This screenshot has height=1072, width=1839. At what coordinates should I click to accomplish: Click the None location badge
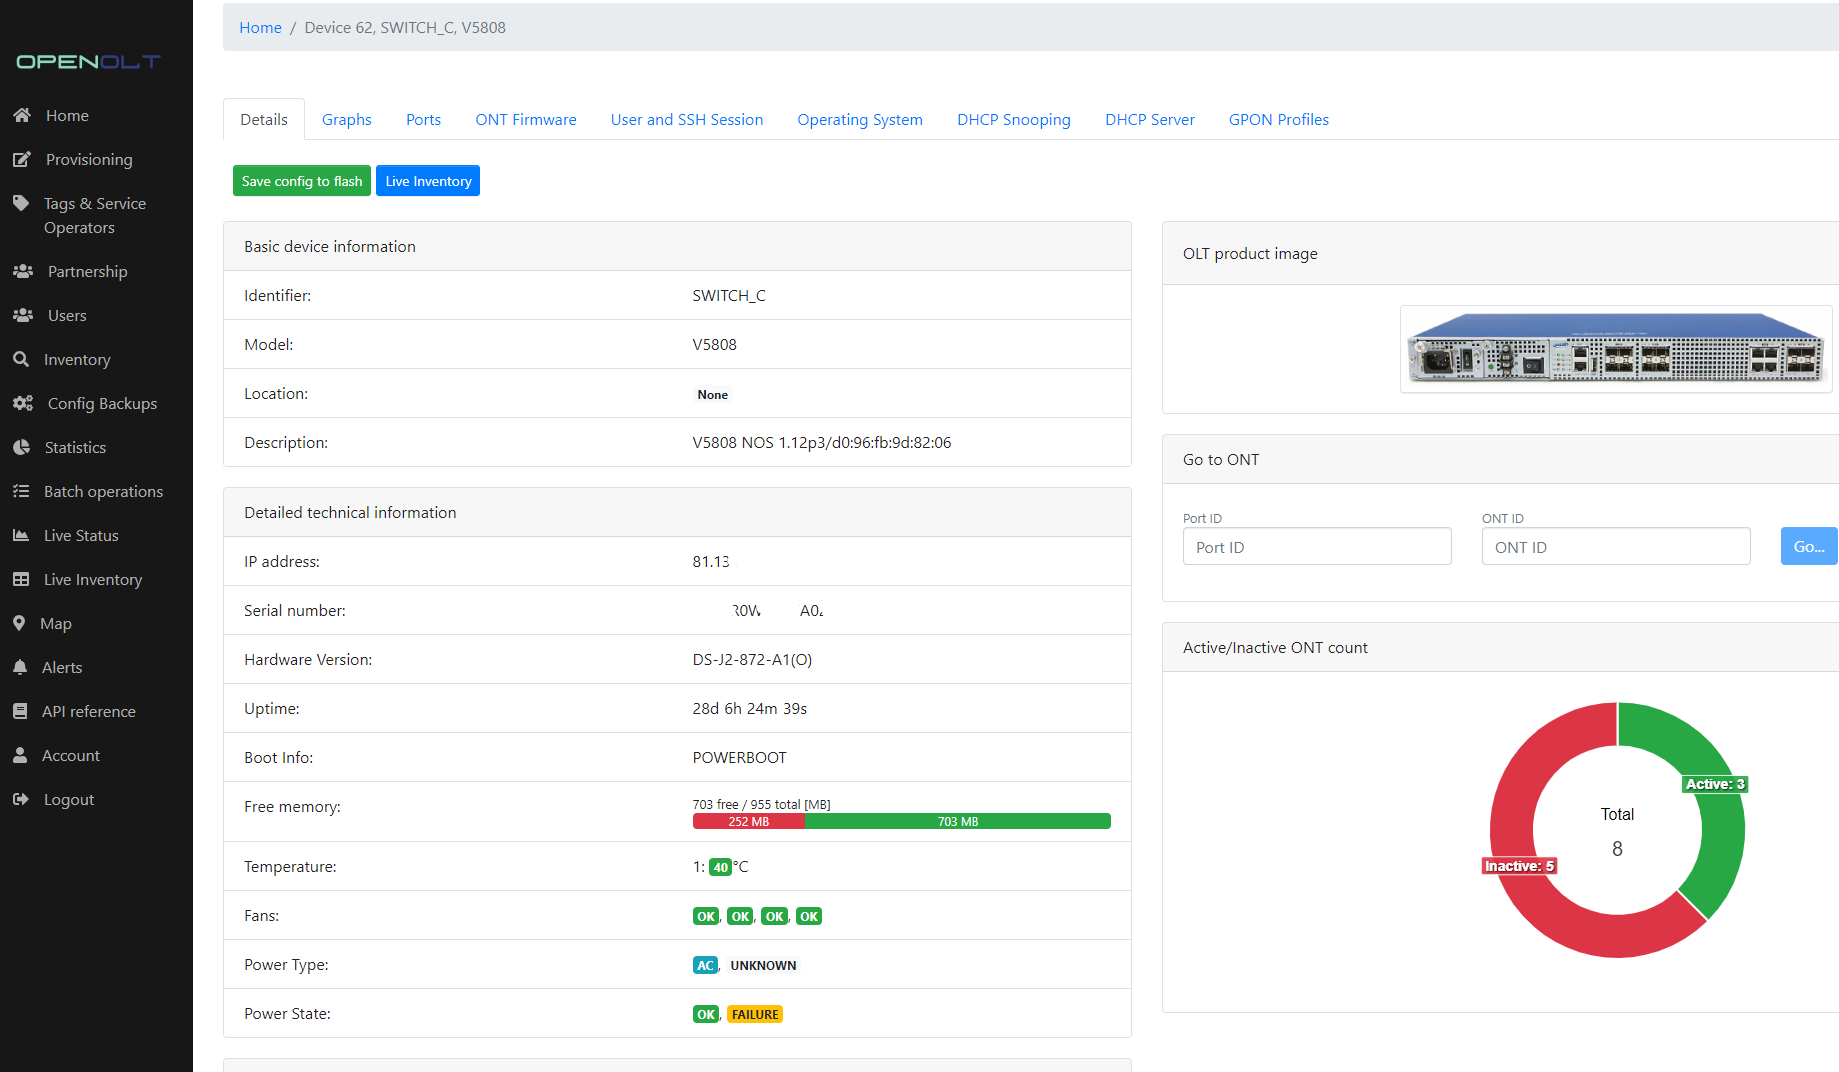coord(712,395)
